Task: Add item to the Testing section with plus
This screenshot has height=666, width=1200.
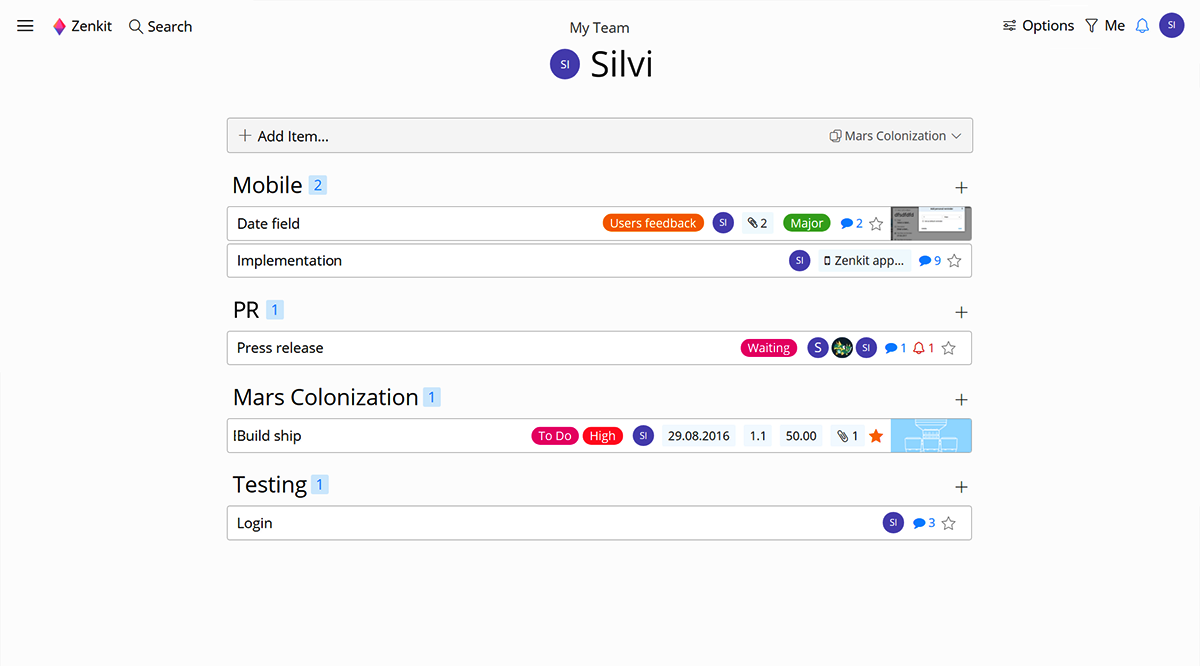Action: 962,487
